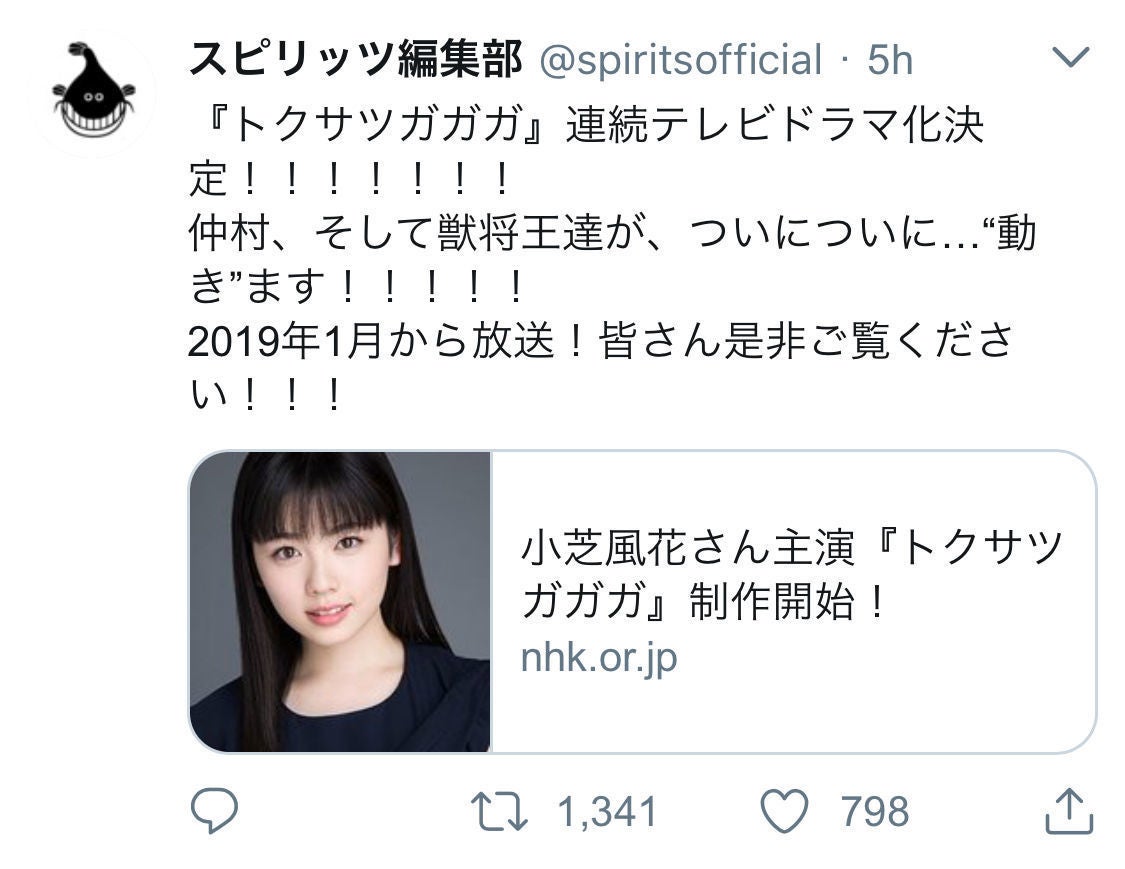
Task: Open the スピリッツ編集部 profile avatar
Action: coord(94,91)
